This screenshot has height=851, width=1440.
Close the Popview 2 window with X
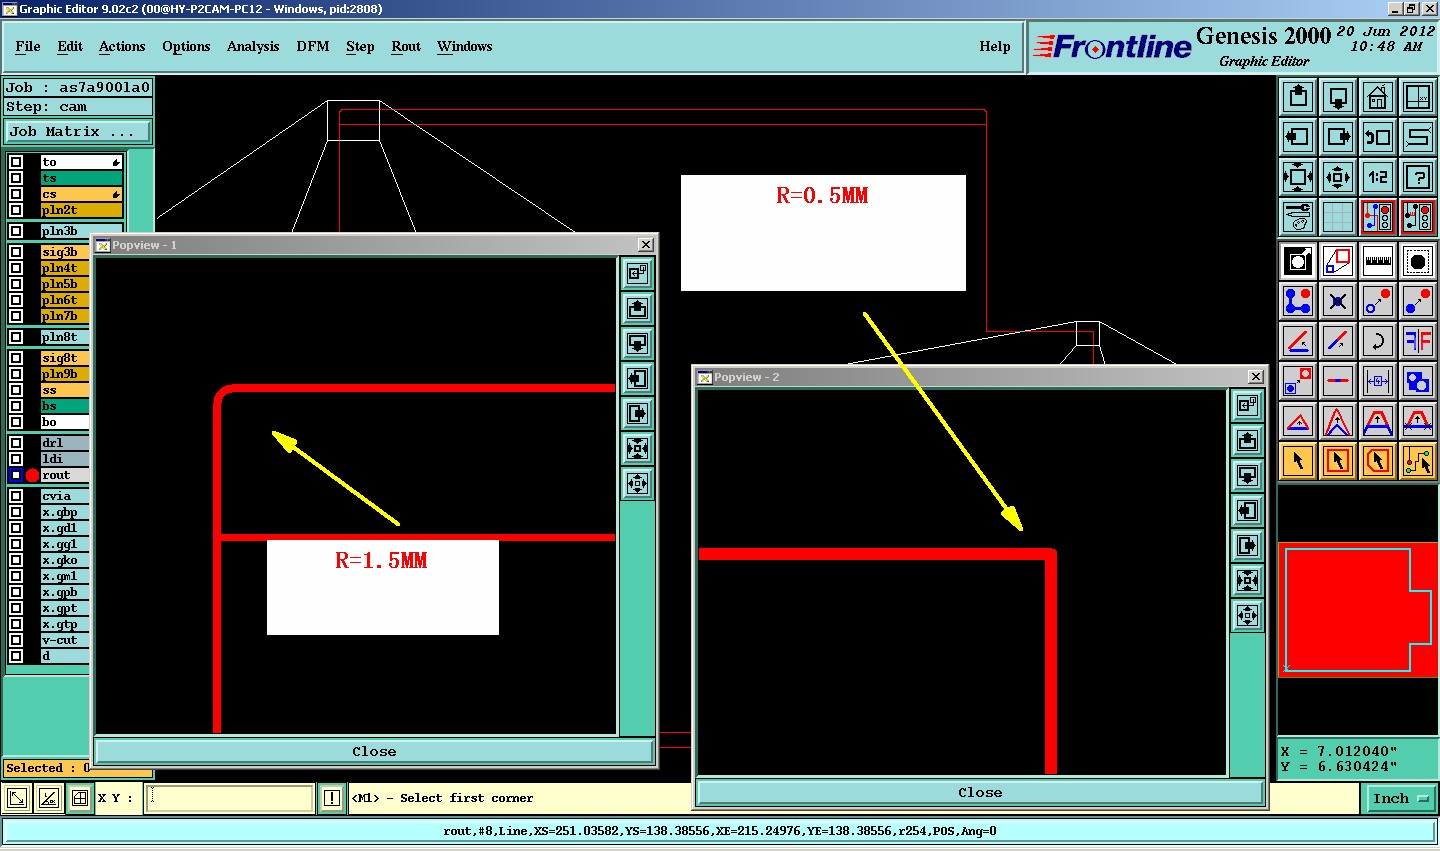point(1256,377)
